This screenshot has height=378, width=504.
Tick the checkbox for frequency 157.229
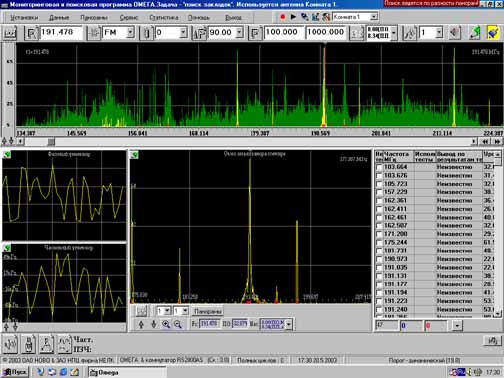[379, 192]
